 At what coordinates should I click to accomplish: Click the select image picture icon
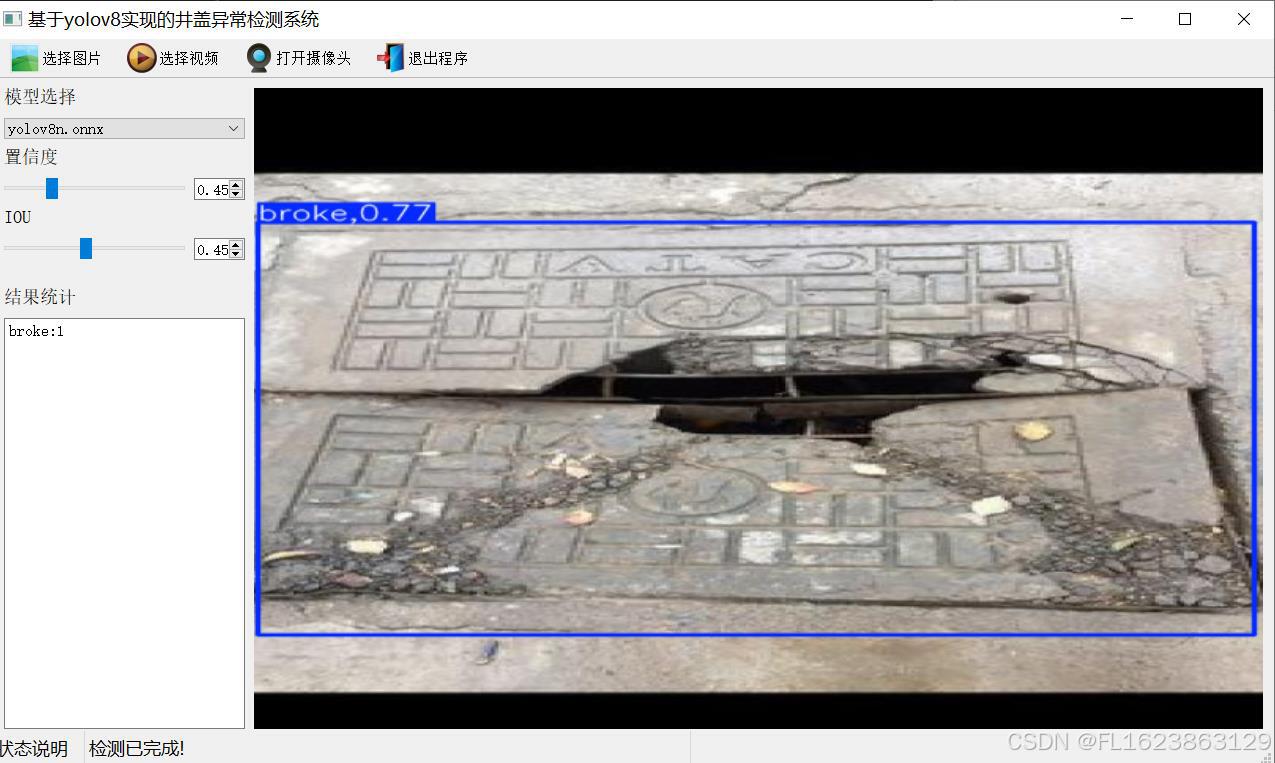pyautogui.click(x=24, y=58)
